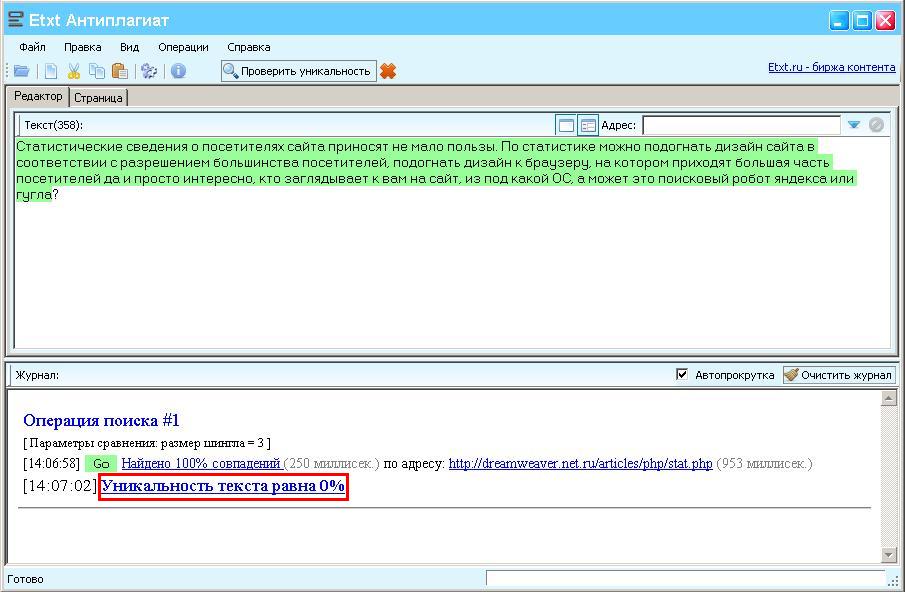This screenshot has width=905, height=592.
Task: Click Очистить журнал button
Action: 839,375
